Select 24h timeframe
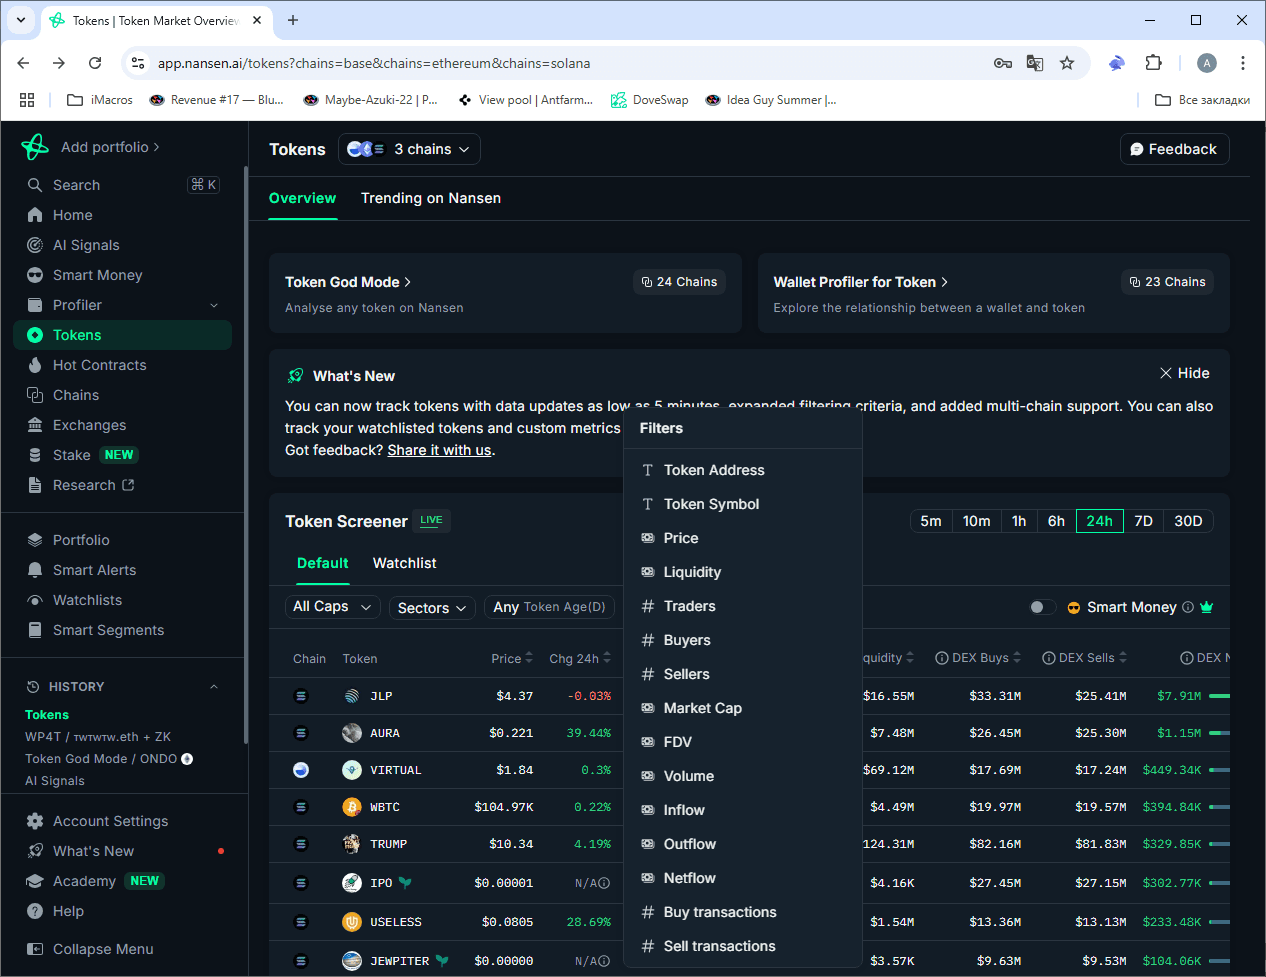1266x977 pixels. tap(1100, 521)
